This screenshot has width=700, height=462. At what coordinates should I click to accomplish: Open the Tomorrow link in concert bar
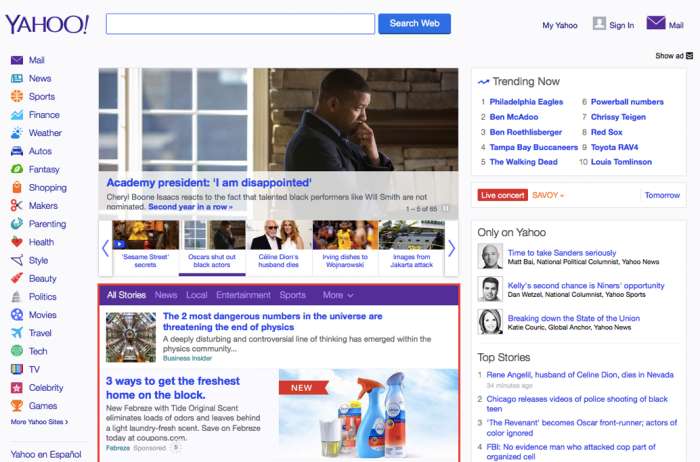click(x=662, y=195)
